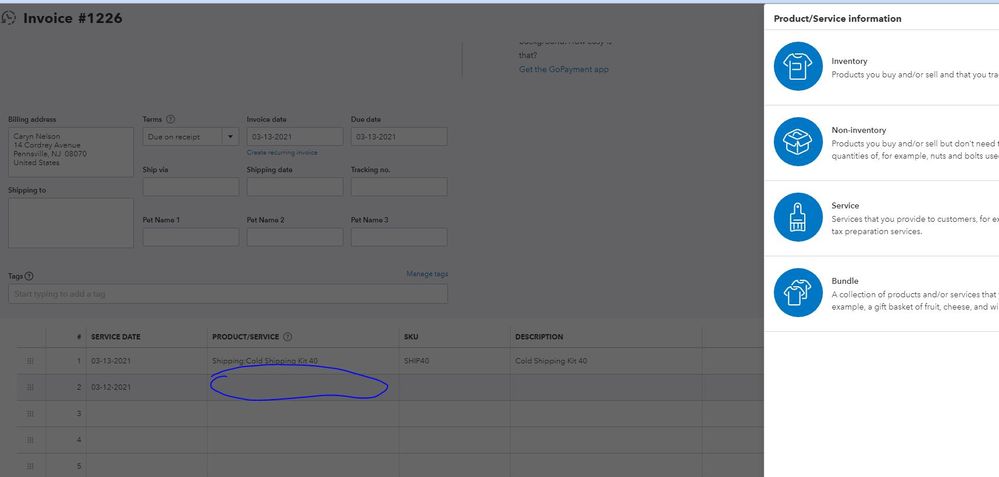Open the Product/Service column help icon

point(287,337)
